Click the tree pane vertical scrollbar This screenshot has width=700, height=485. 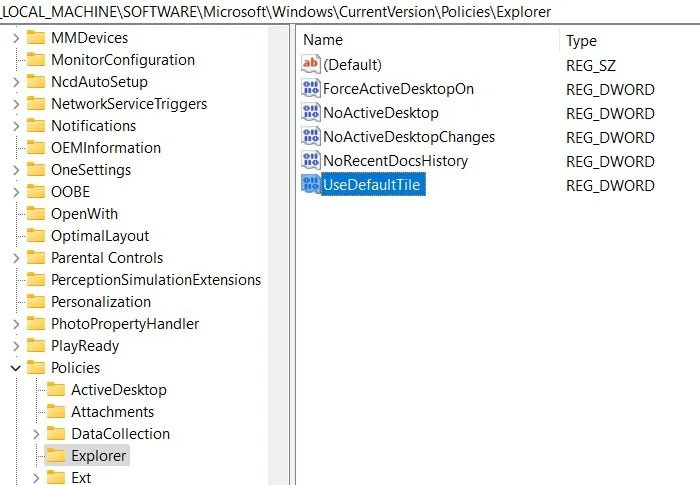click(x=279, y=255)
